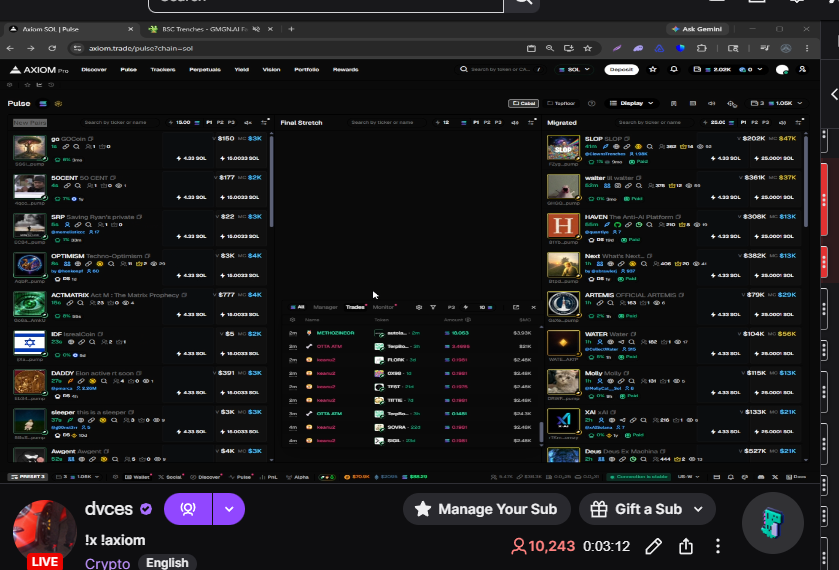Open the filter funnel in trades tracker panel

coord(433,307)
